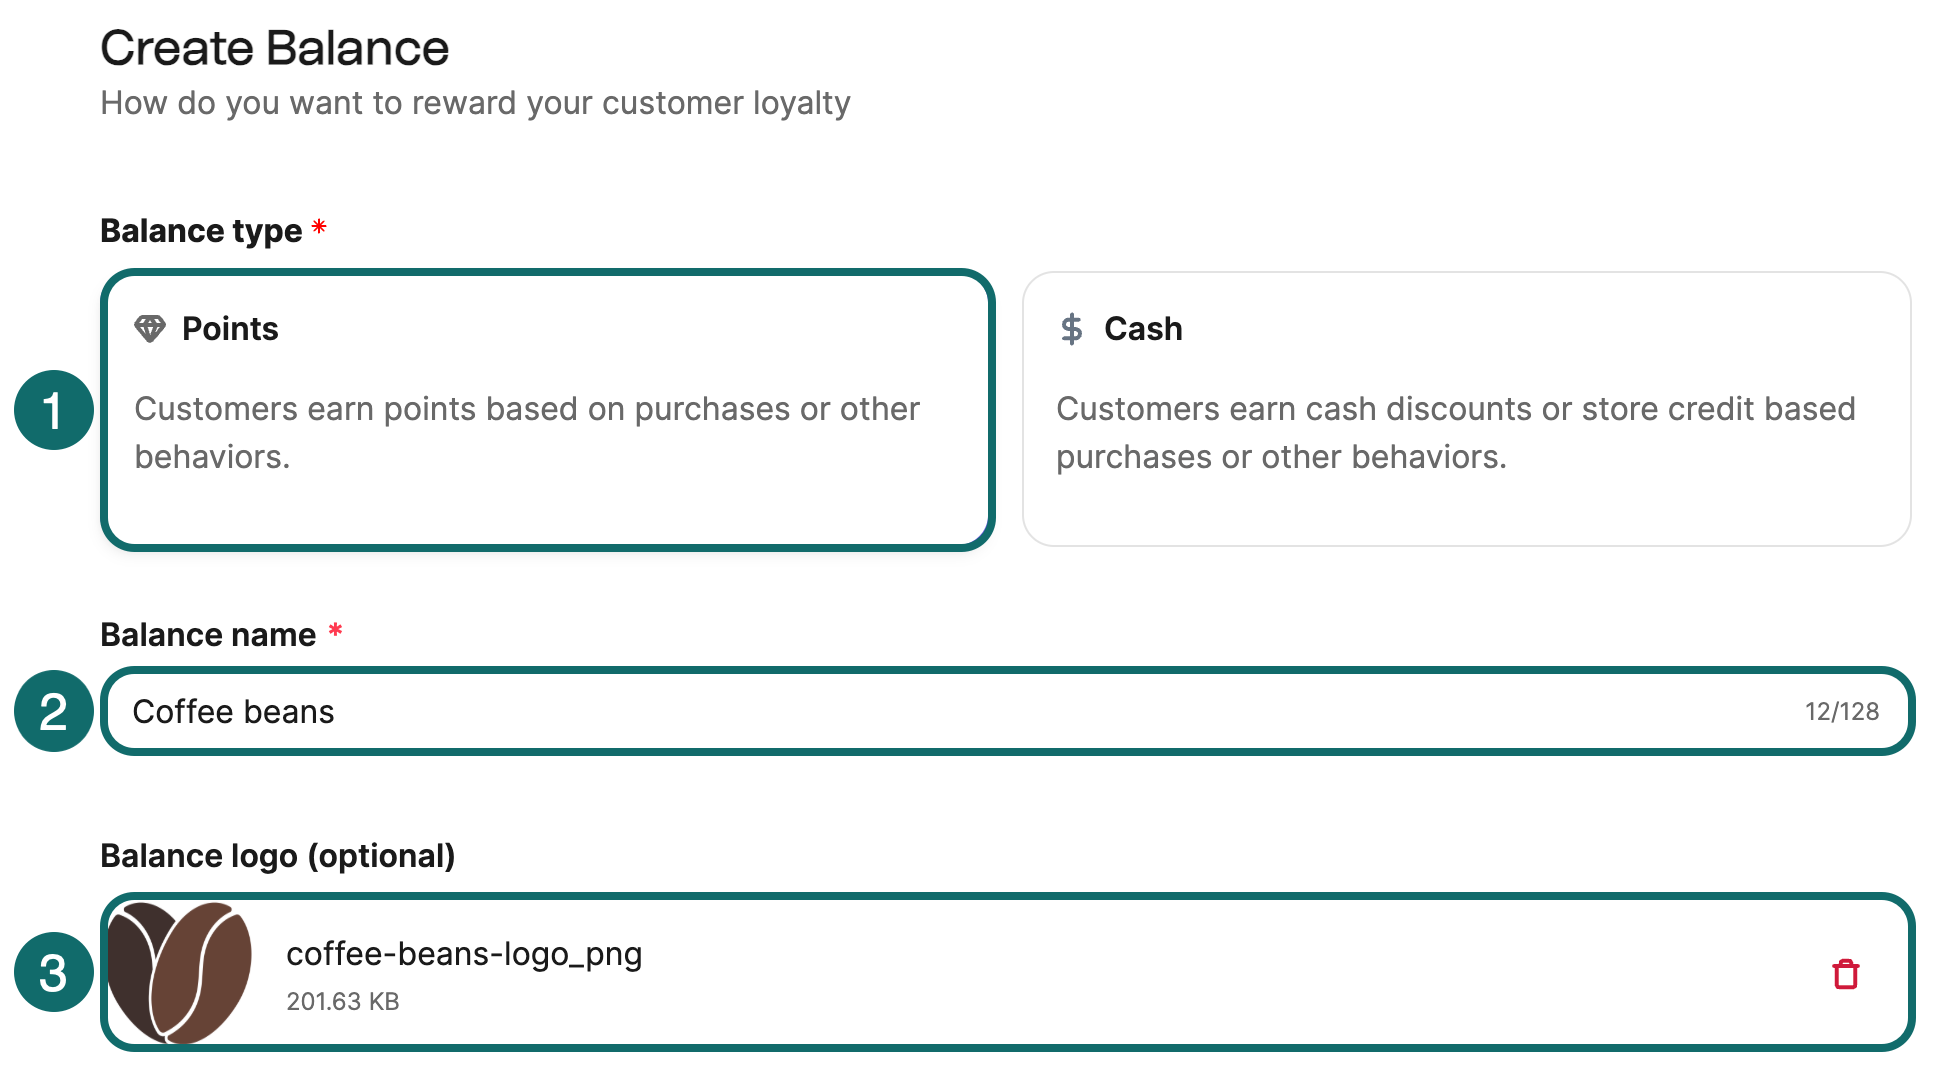Image resolution: width=1936 pixels, height=1076 pixels.
Task: Click the file size label under the logo name
Action: click(x=343, y=1001)
